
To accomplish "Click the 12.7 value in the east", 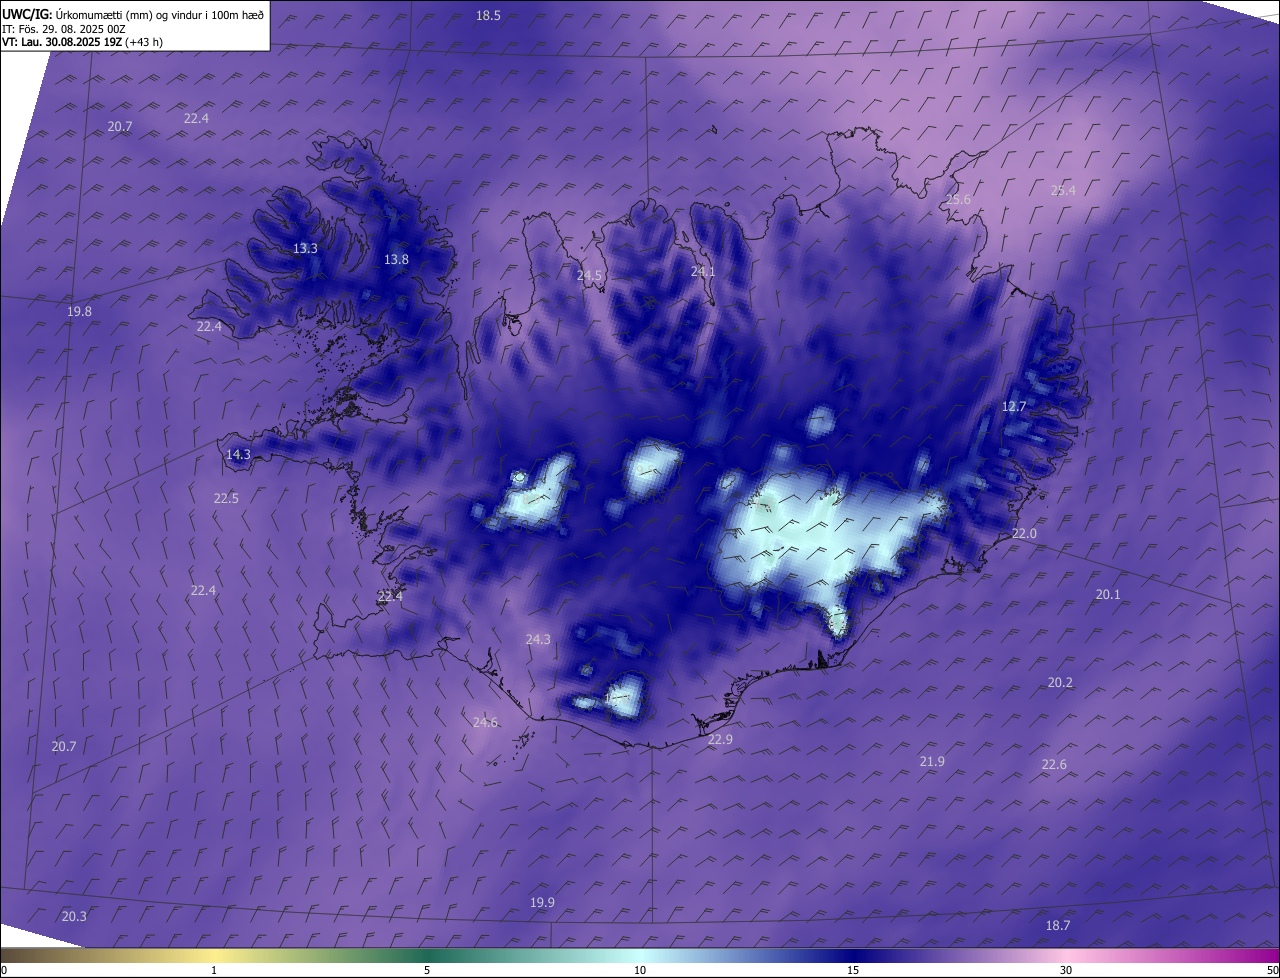I will 1014,406.
